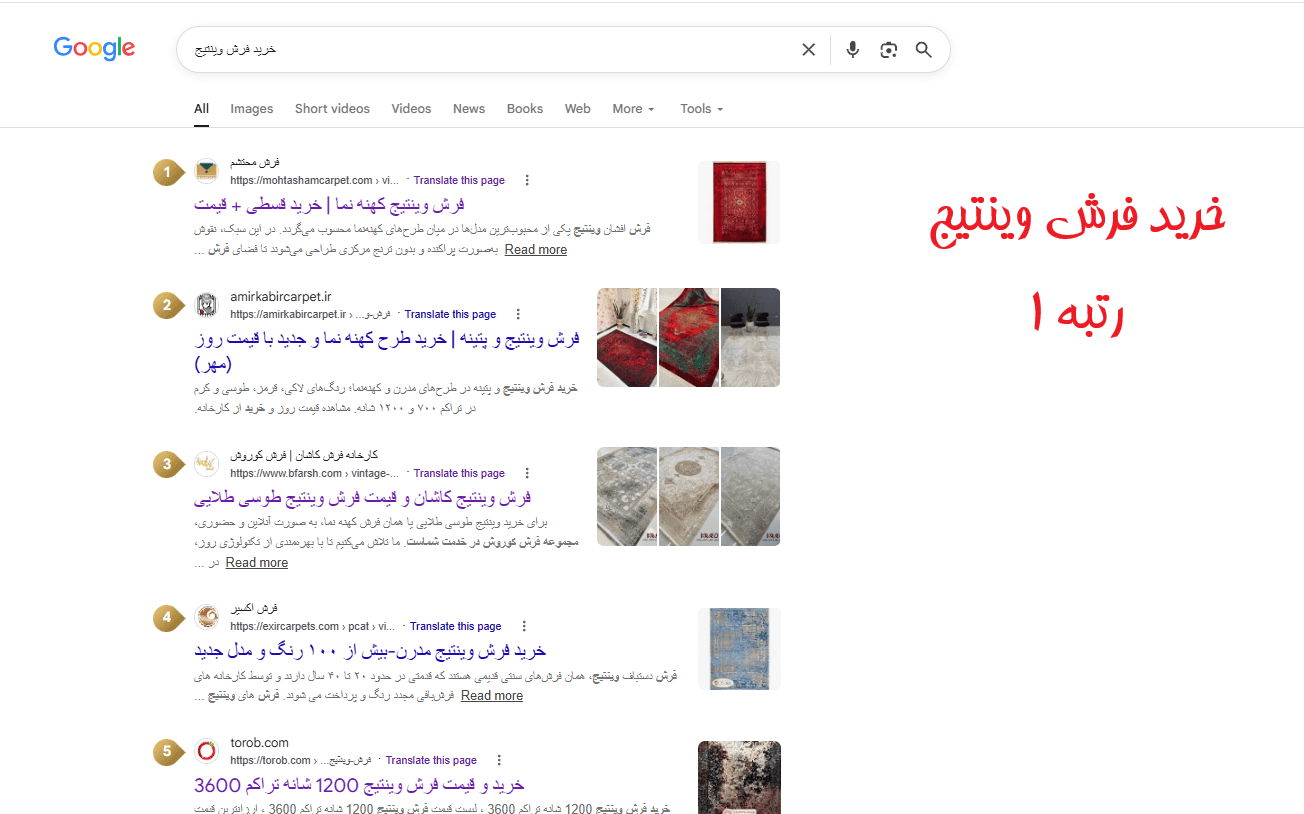Open the blue rug thumbnail of exircarpets result
Viewport: 1304px width, 814px height.
(739, 649)
